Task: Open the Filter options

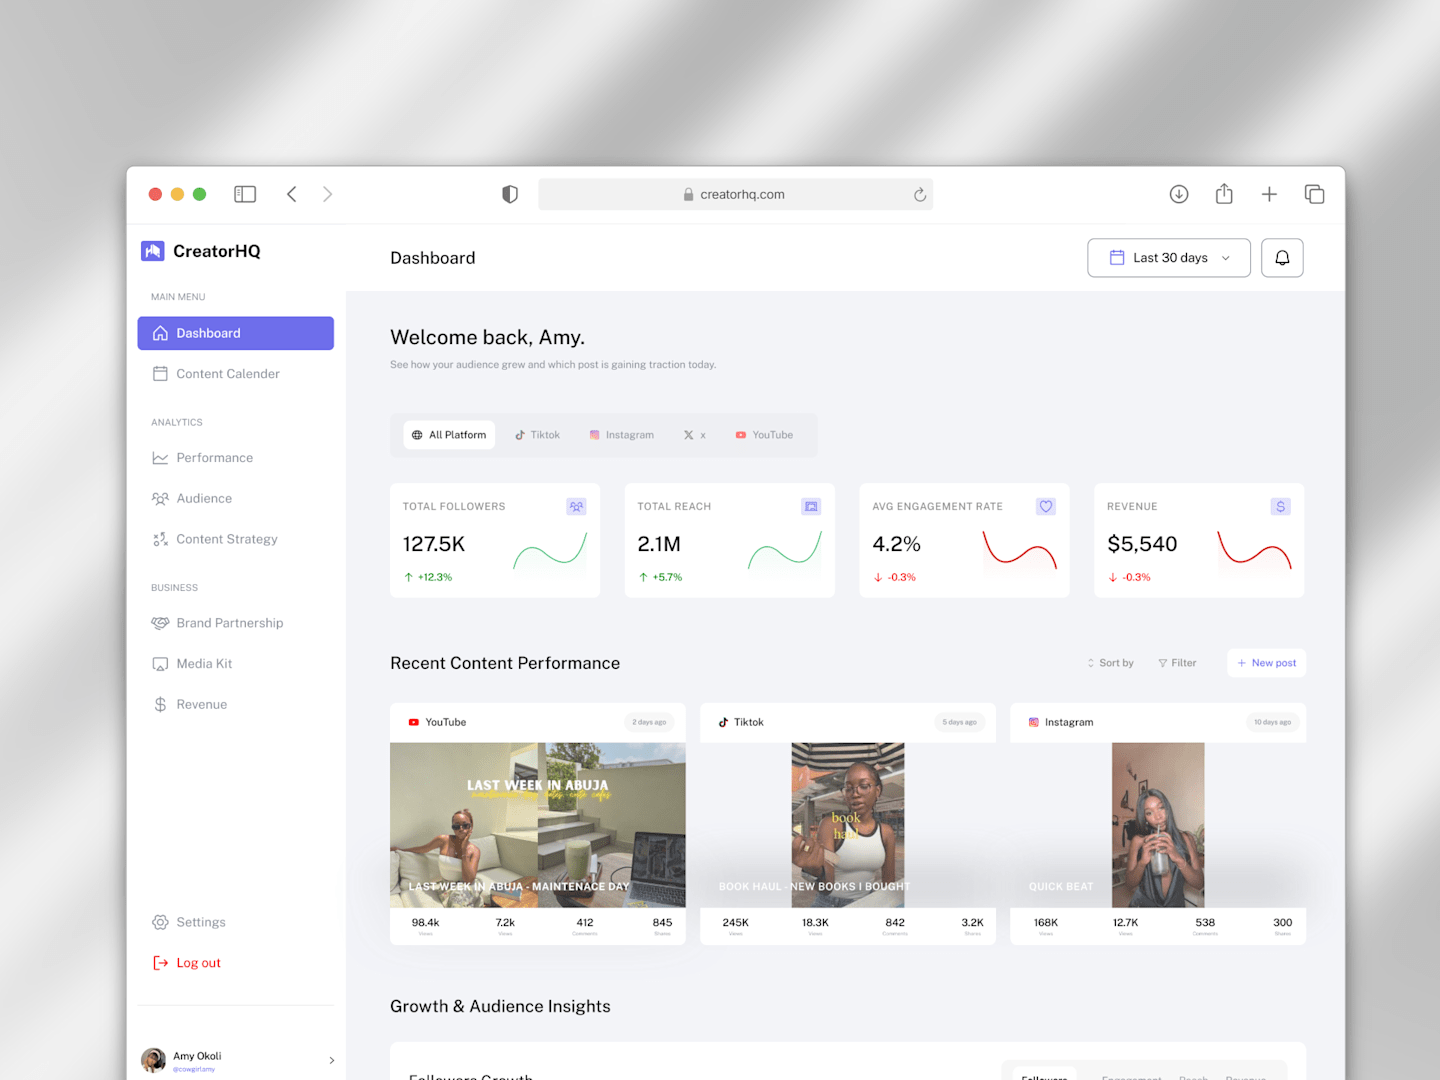Action: [x=1177, y=663]
